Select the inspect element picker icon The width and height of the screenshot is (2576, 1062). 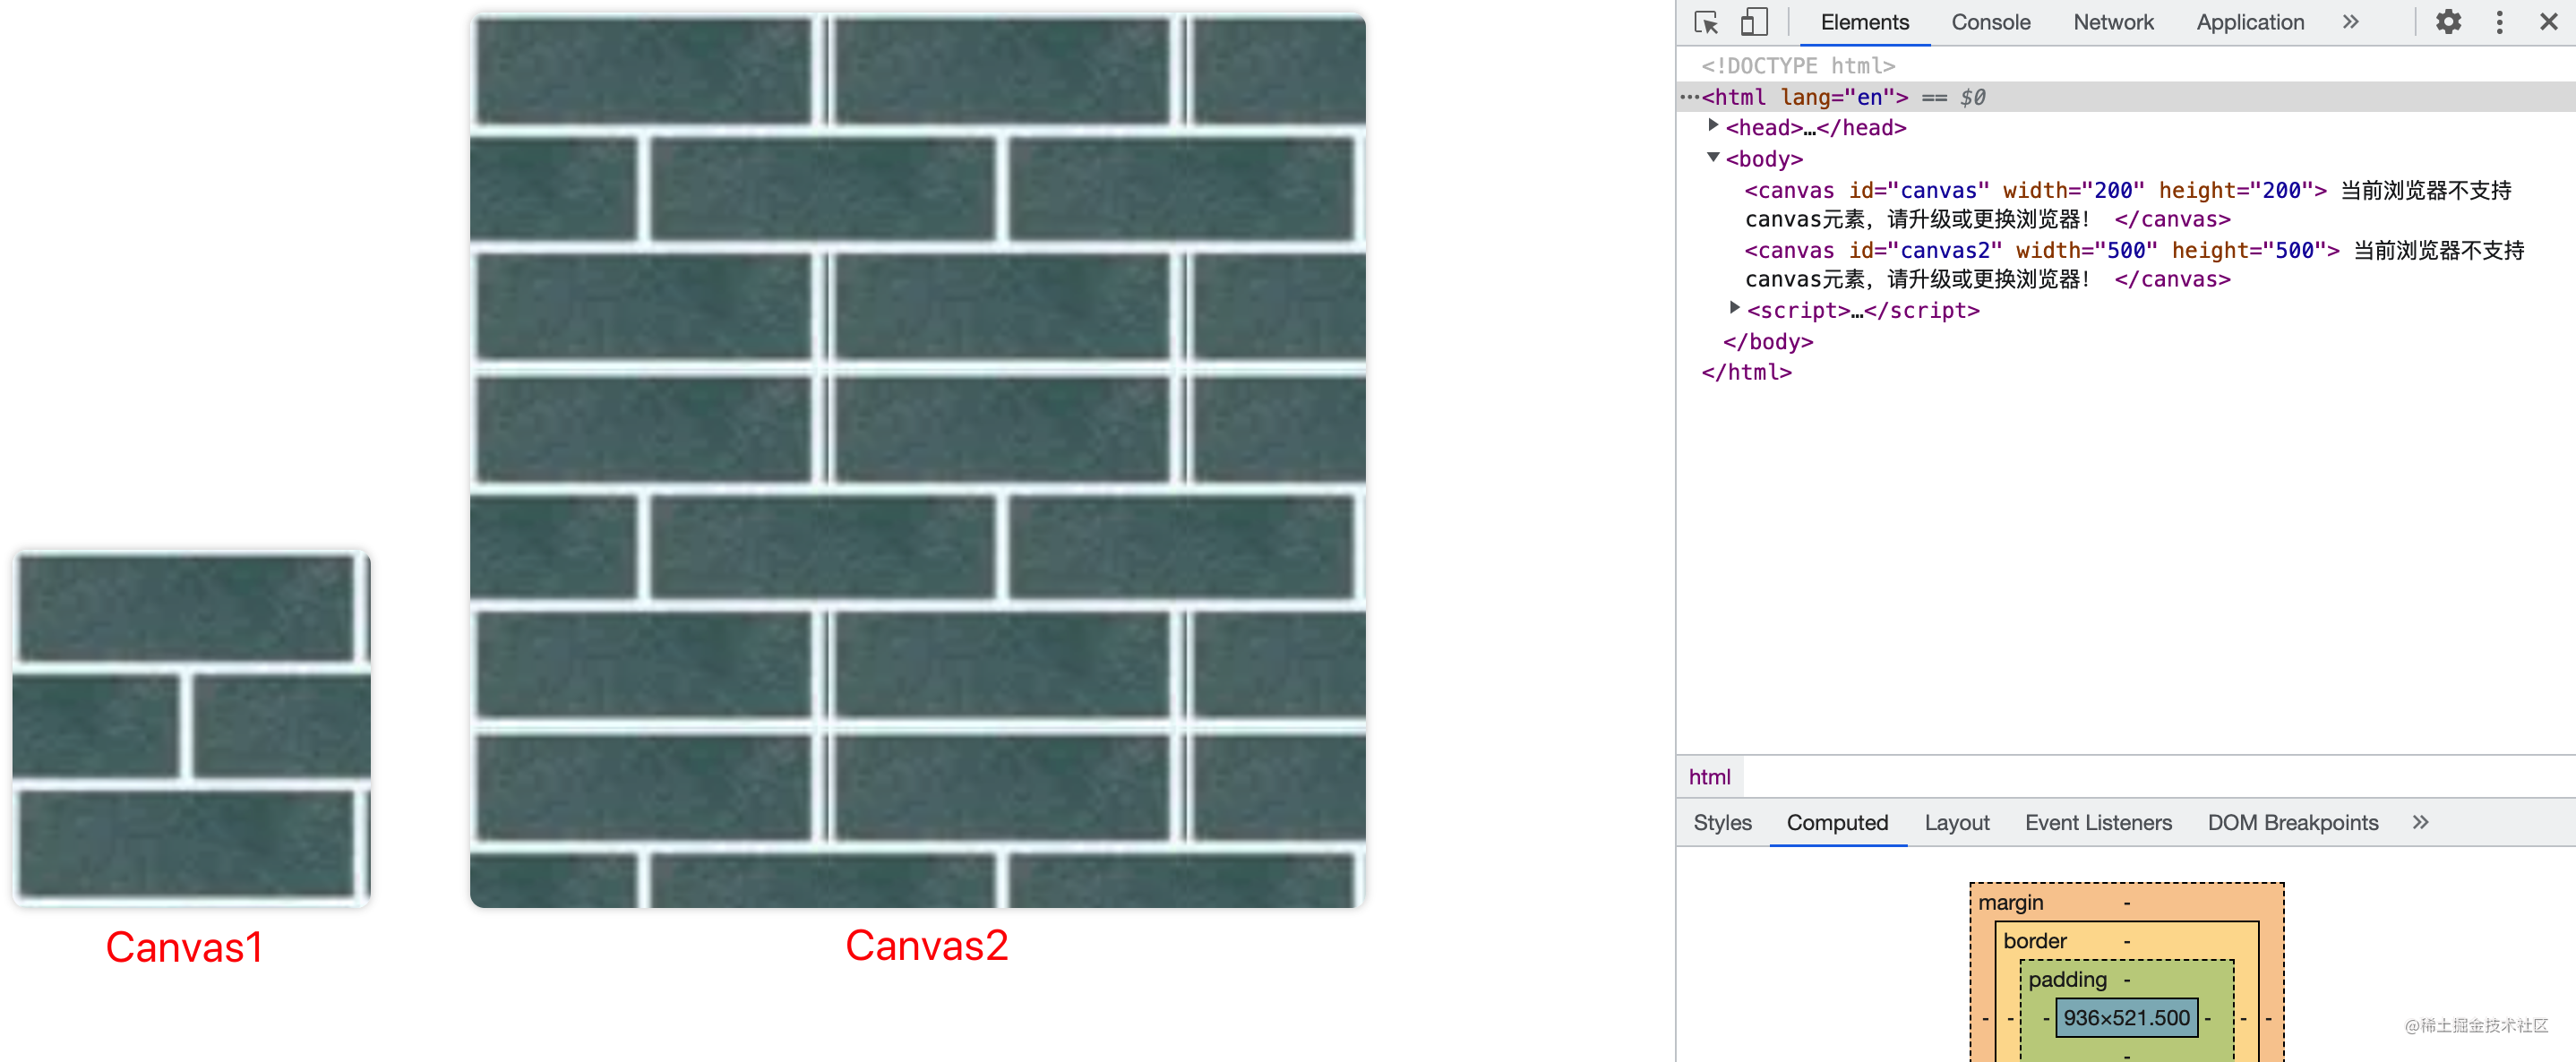tap(1706, 21)
